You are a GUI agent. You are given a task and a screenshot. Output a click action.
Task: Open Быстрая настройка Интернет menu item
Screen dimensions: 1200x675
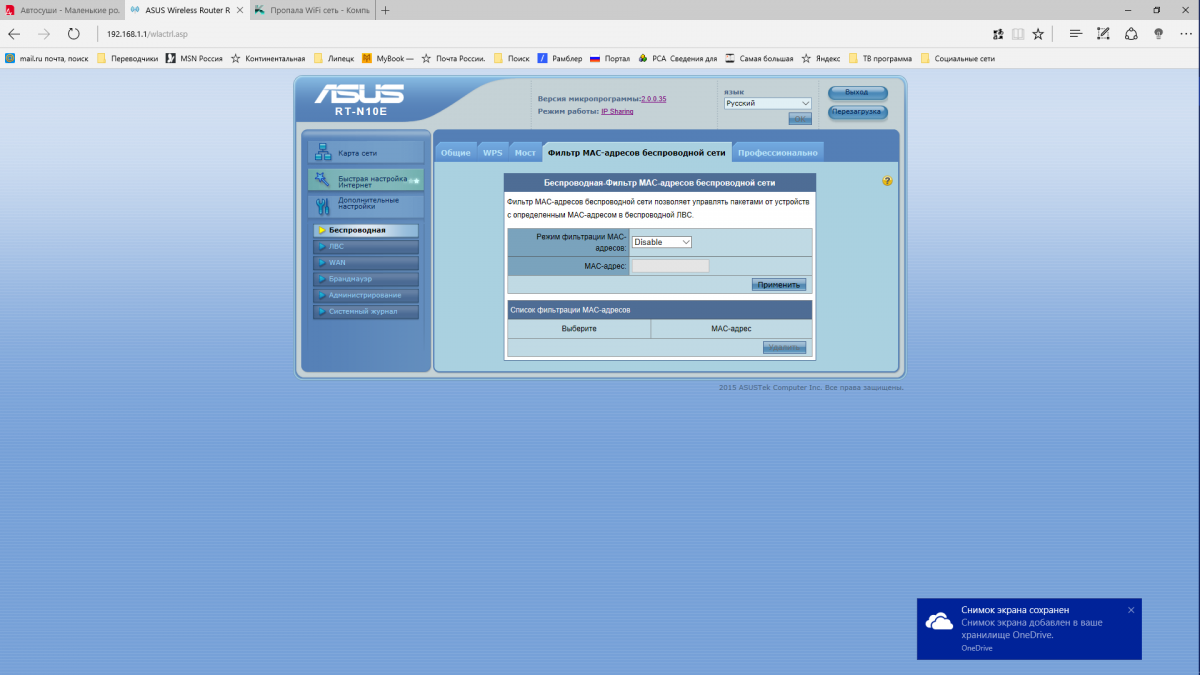[366, 180]
